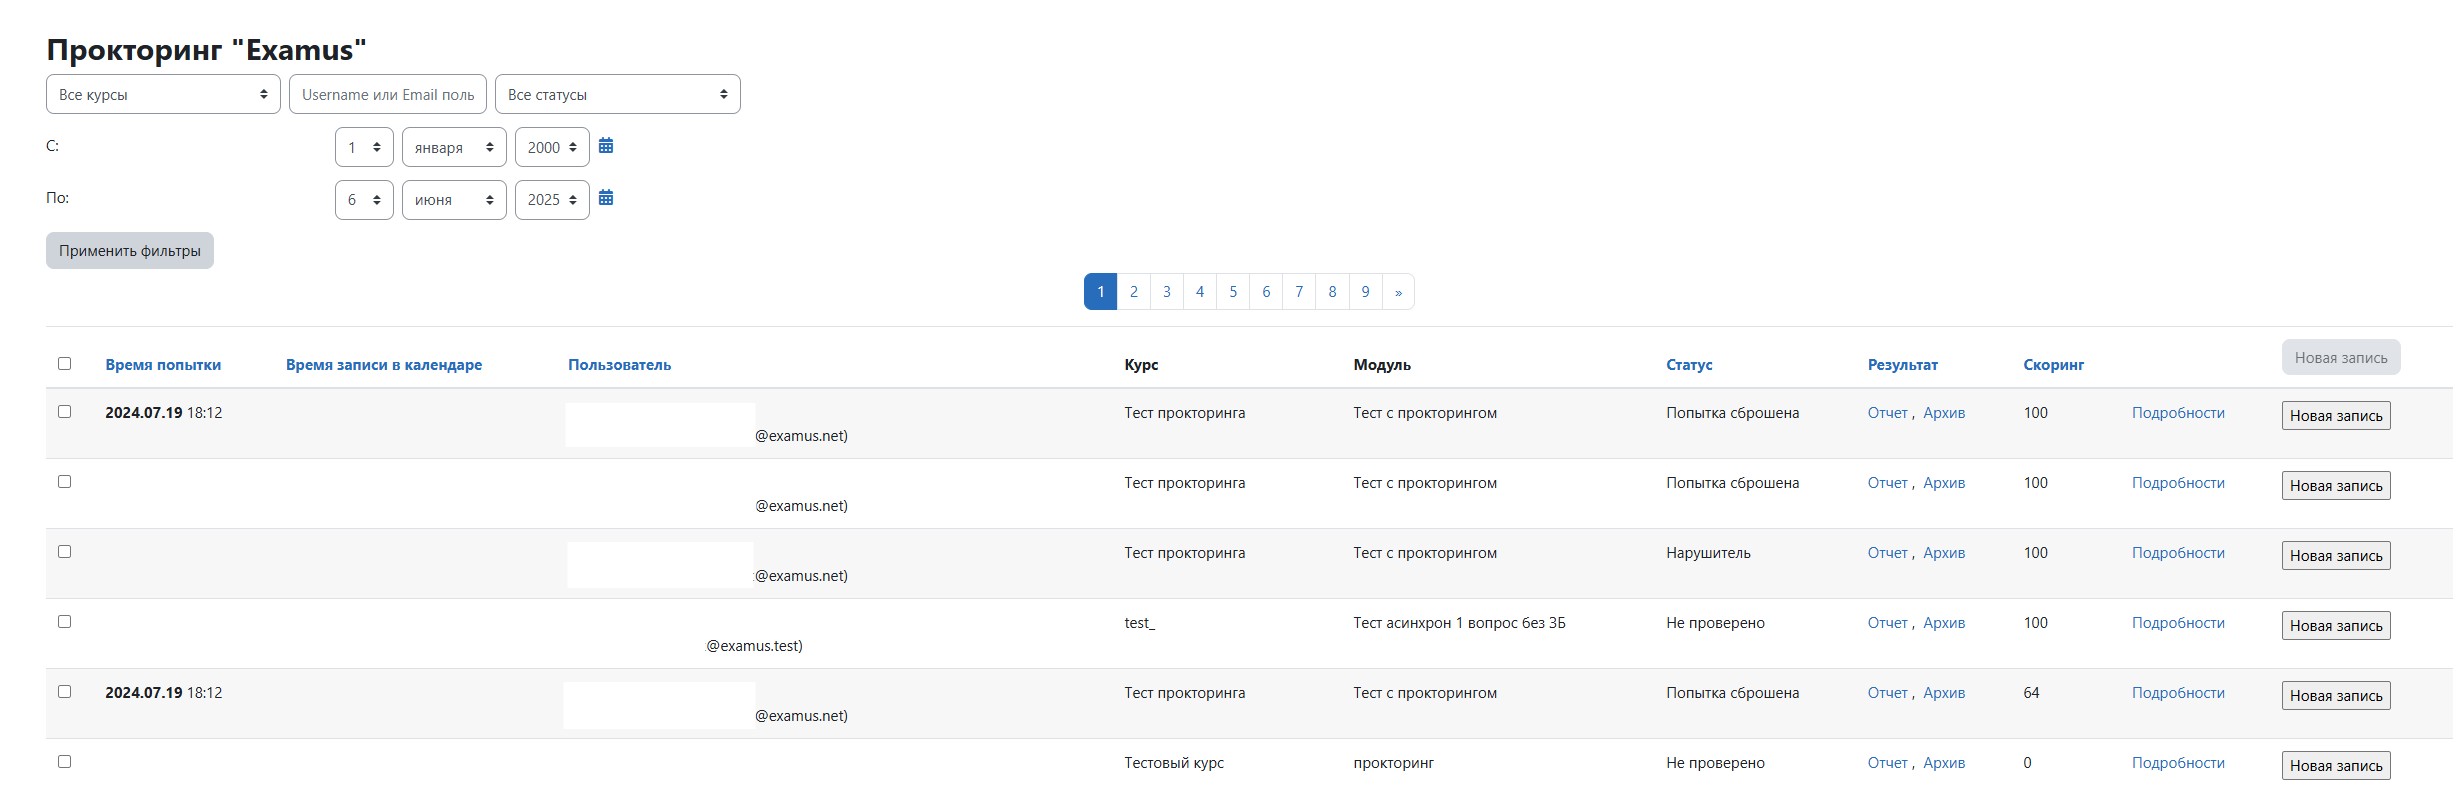The image size is (2459, 806).
Task: Sort by Время попытки column
Action: 163,365
